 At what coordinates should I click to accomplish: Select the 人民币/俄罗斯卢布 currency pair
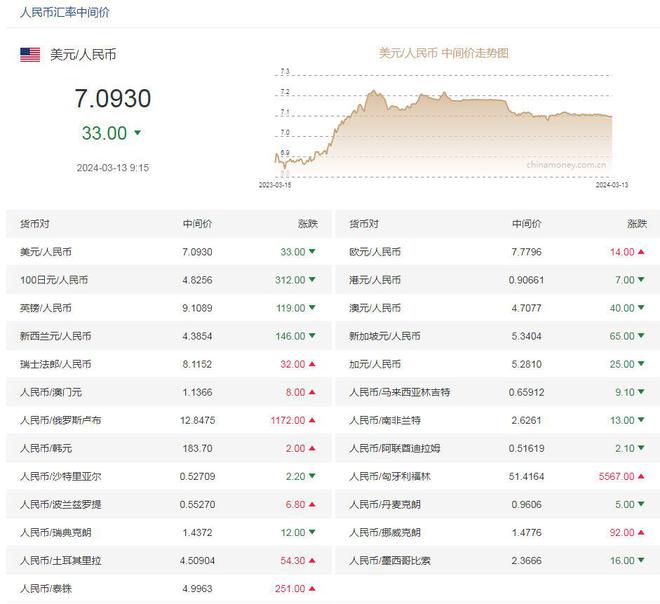[61, 420]
